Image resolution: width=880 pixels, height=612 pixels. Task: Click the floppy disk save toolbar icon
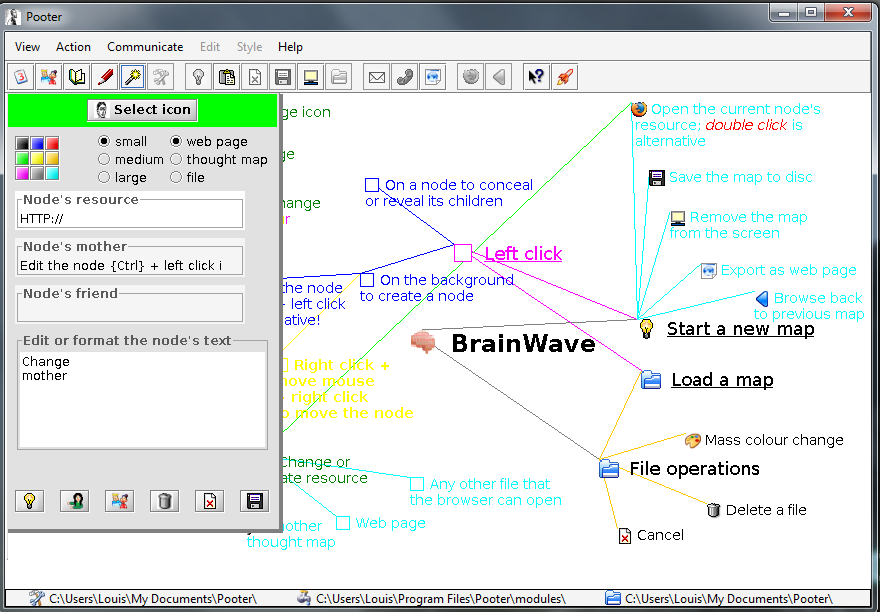tap(283, 77)
